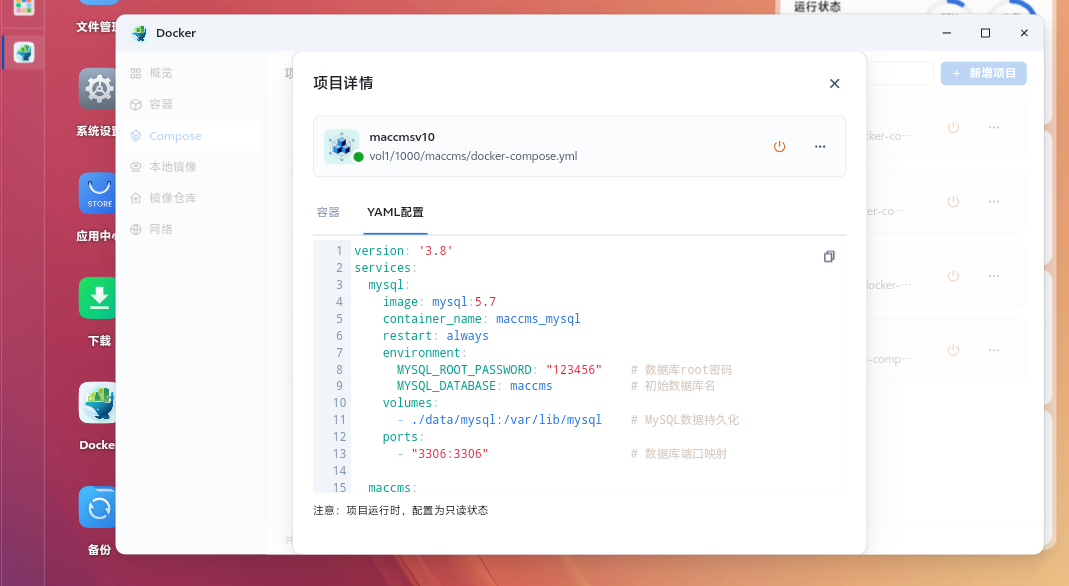
Task: Close the 项目详情 dialog
Action: click(x=834, y=83)
